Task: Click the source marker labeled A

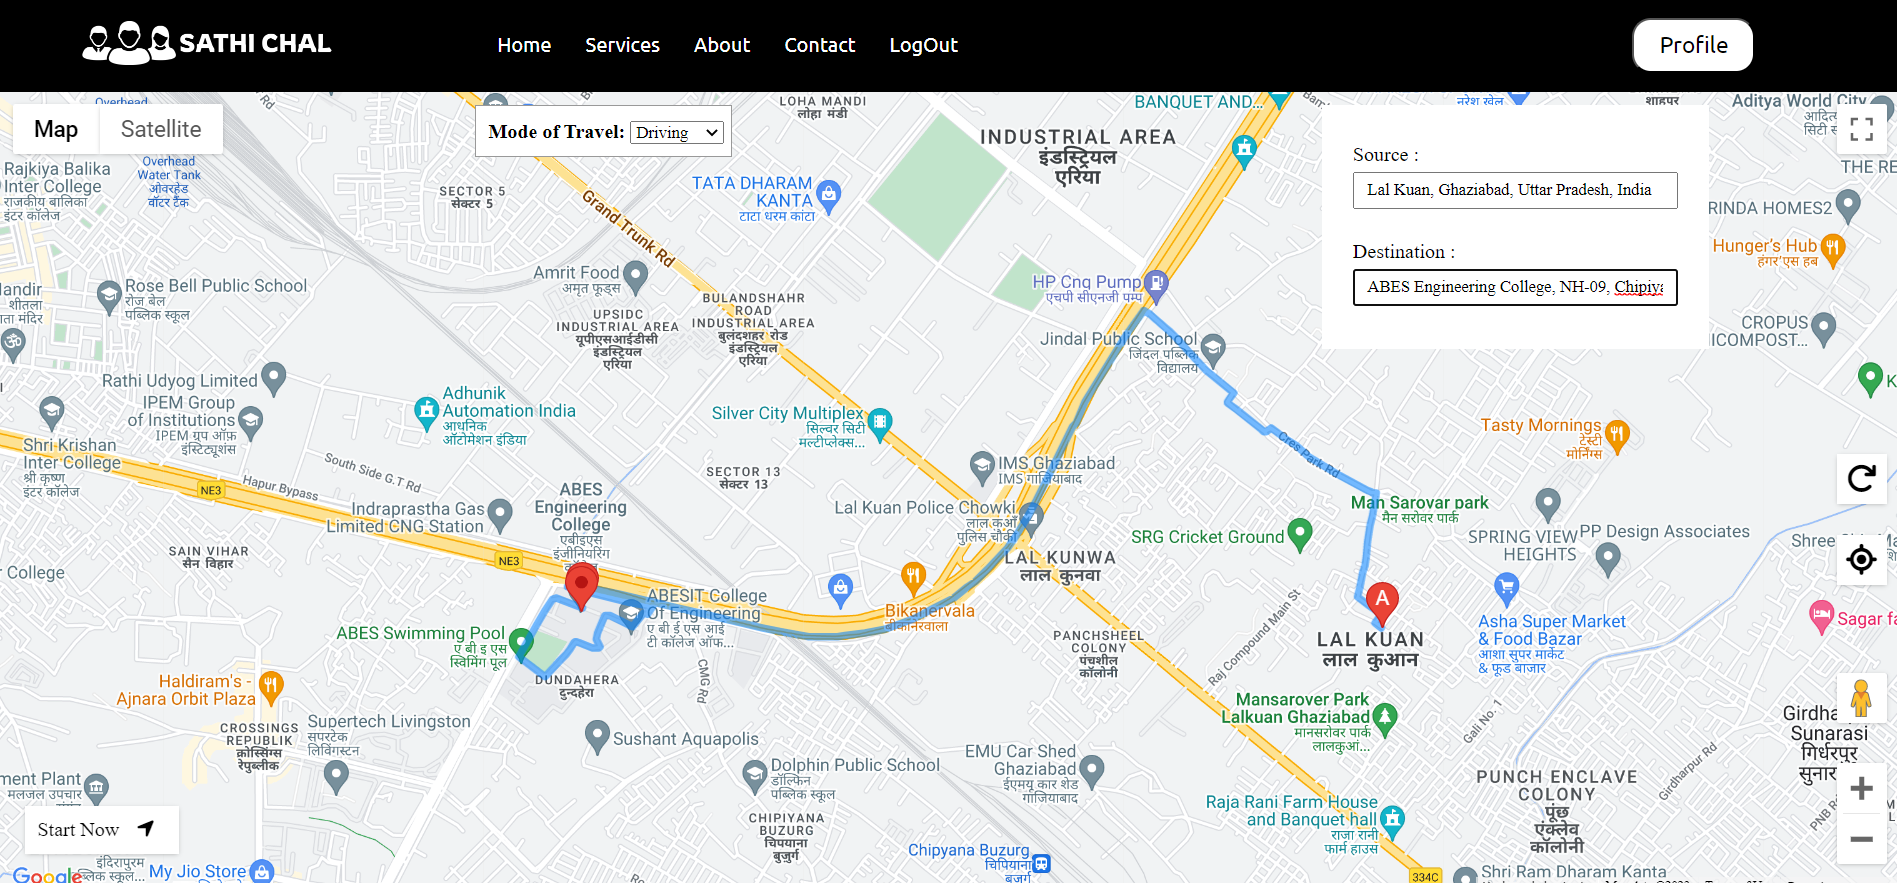Action: point(1382,601)
